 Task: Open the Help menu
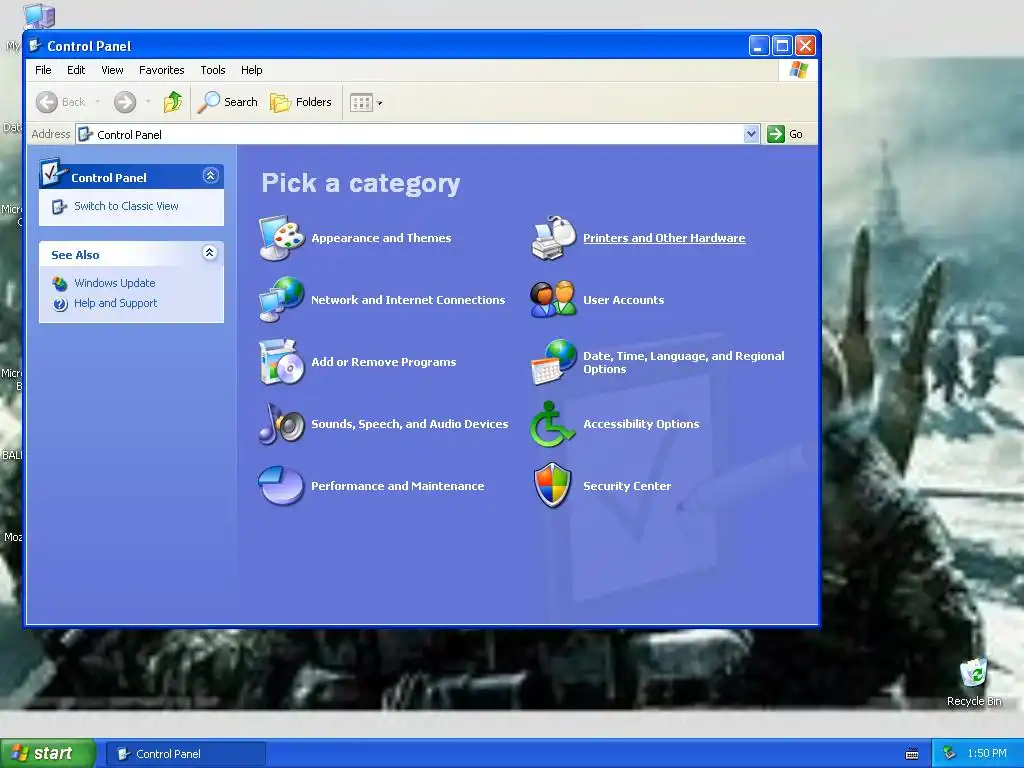coord(251,70)
